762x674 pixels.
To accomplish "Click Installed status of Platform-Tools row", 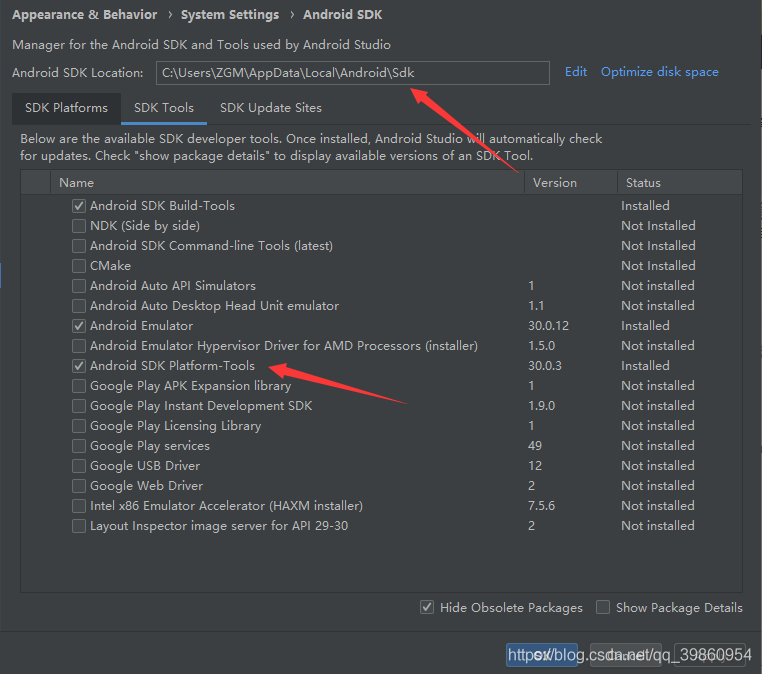I will [645, 365].
